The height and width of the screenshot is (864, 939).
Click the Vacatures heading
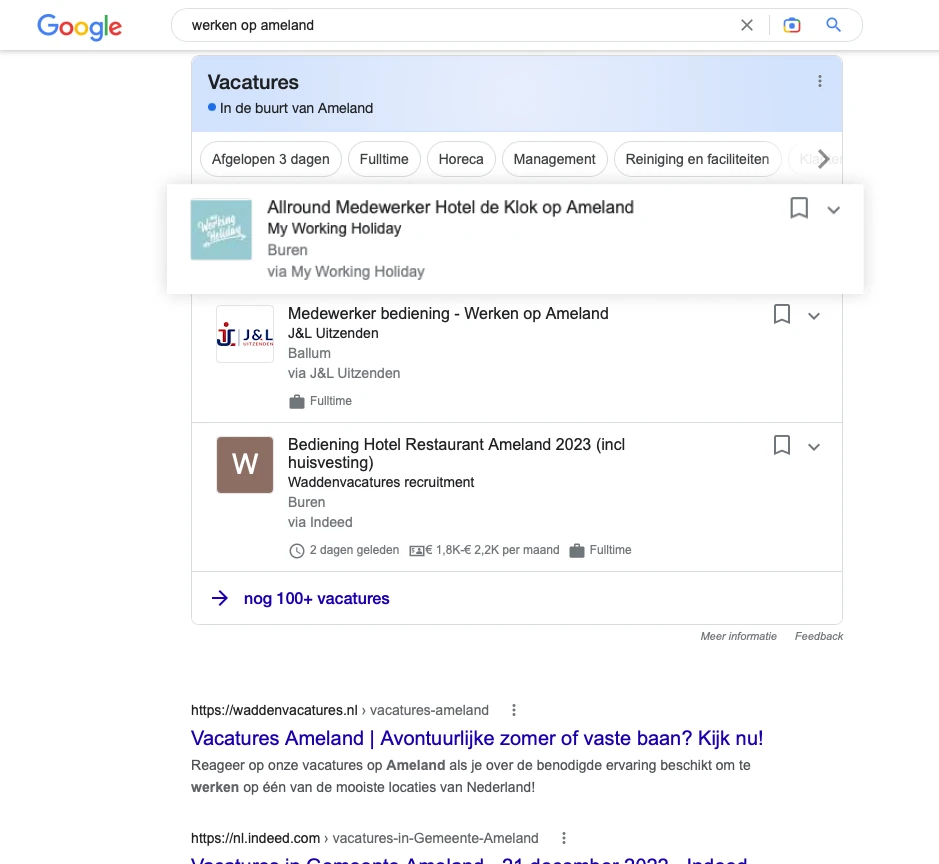click(x=253, y=82)
